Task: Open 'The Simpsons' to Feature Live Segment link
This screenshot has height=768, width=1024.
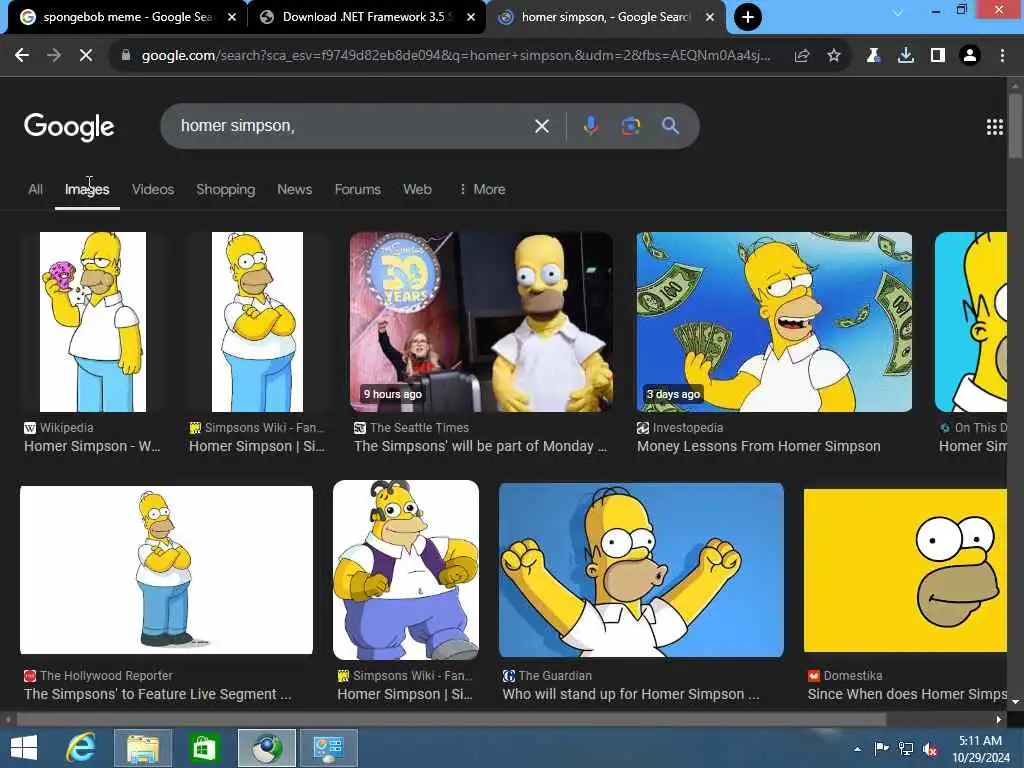Action: [x=158, y=694]
